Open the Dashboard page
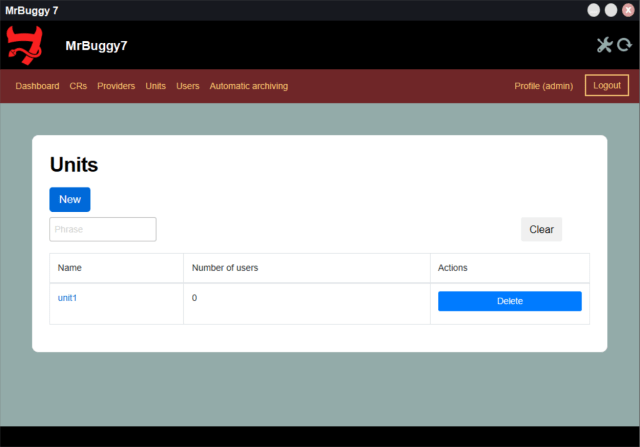The width and height of the screenshot is (640, 447). pyautogui.click(x=37, y=86)
